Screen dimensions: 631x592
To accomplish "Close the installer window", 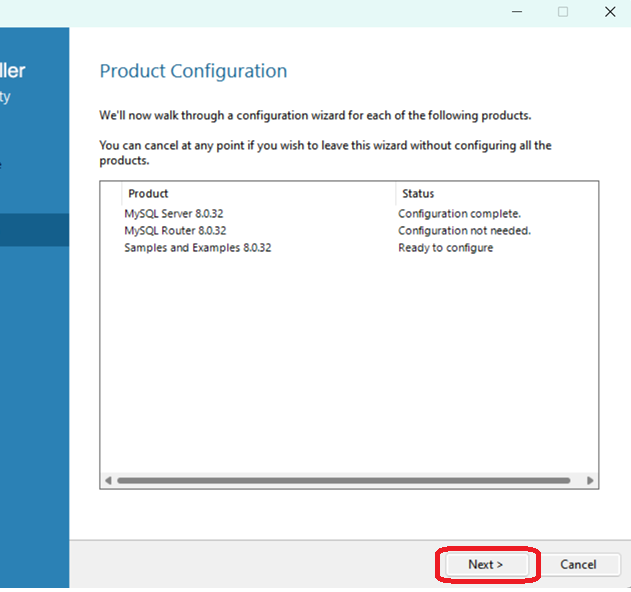I will (610, 12).
